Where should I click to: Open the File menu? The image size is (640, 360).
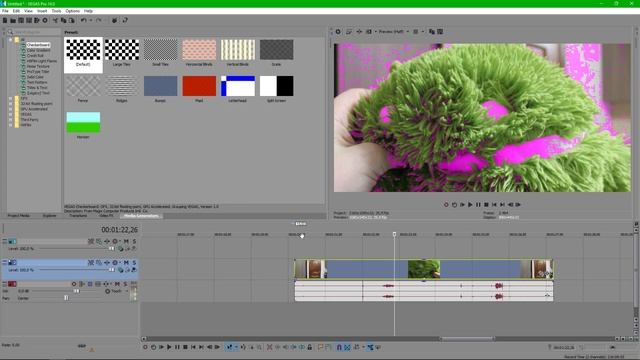(x=5, y=11)
